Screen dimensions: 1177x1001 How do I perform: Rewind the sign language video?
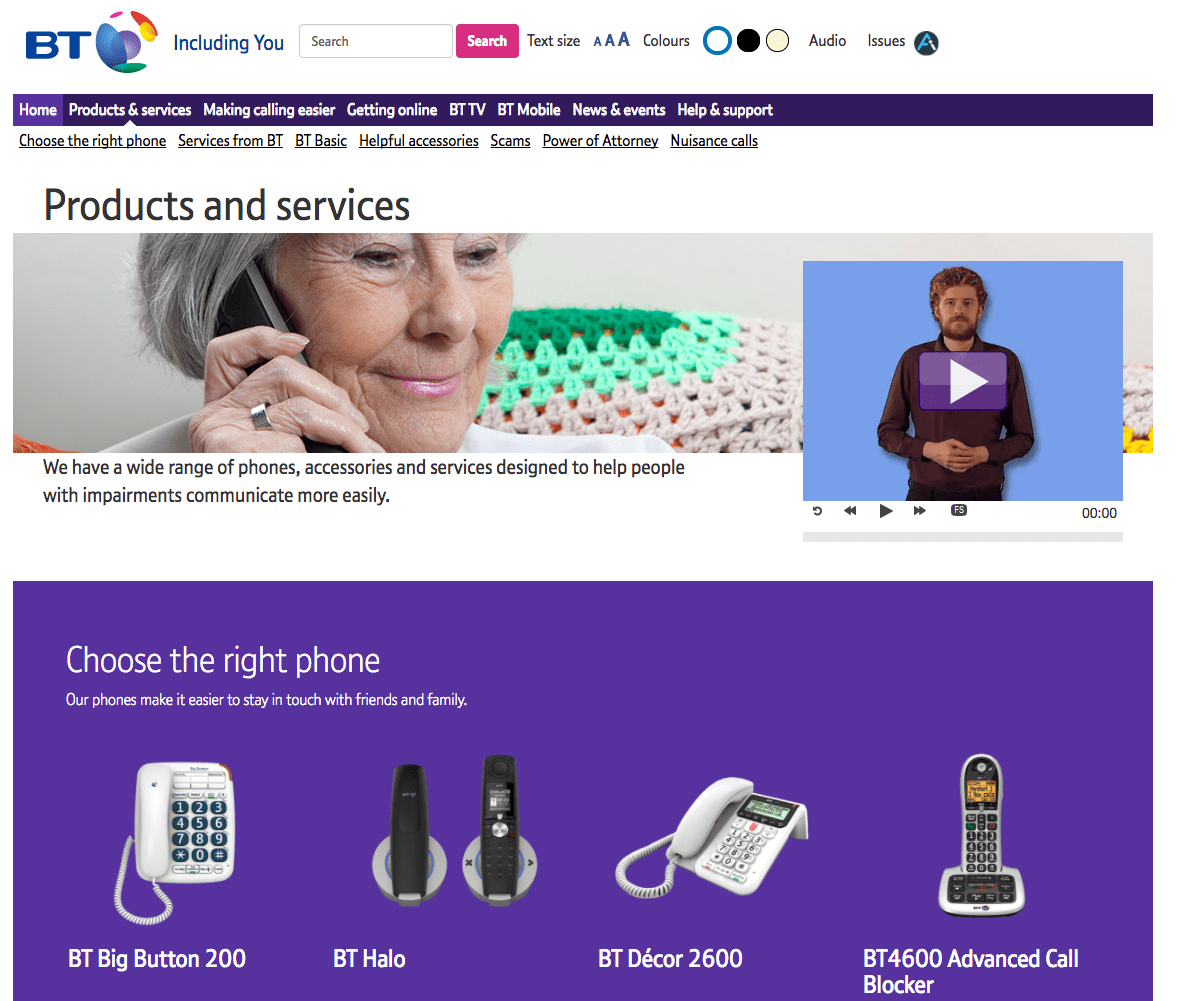point(850,511)
